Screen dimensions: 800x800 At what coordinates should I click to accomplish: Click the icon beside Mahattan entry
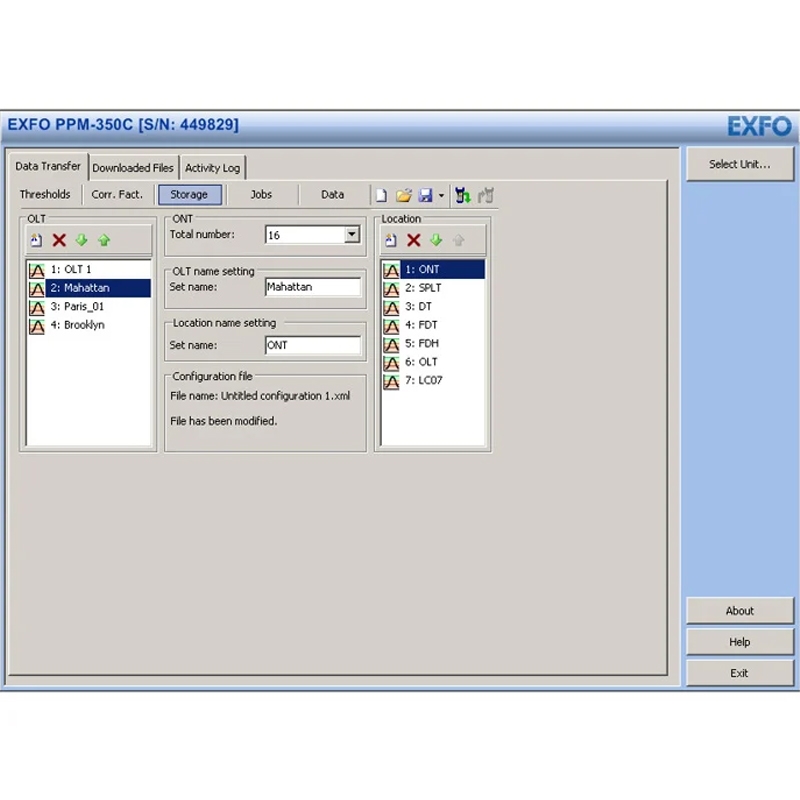click(x=37, y=288)
